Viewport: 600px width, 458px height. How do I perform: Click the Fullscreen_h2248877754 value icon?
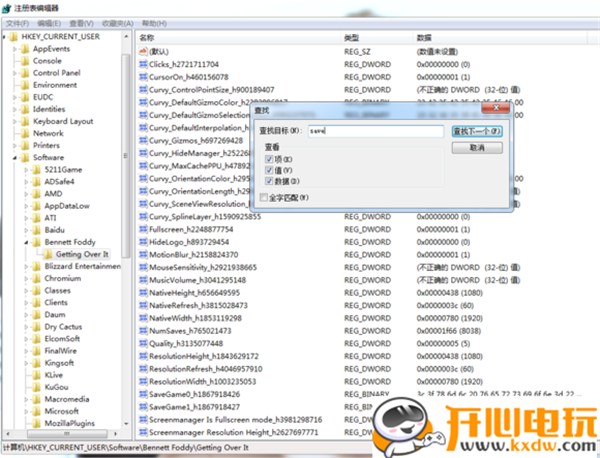143,229
